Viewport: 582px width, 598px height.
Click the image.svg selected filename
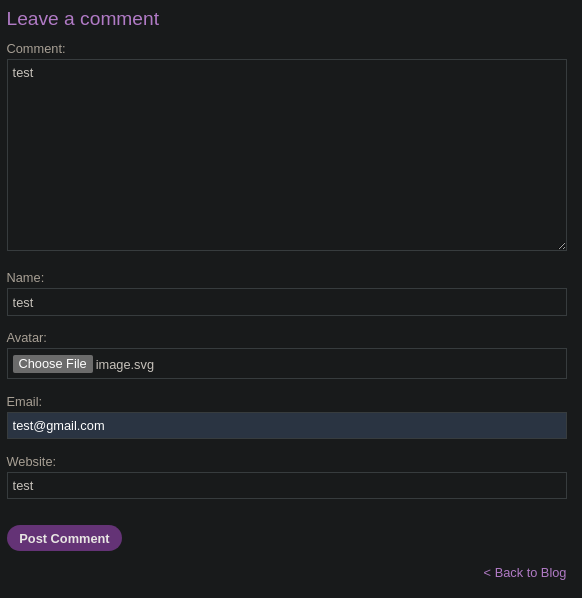[125, 365]
